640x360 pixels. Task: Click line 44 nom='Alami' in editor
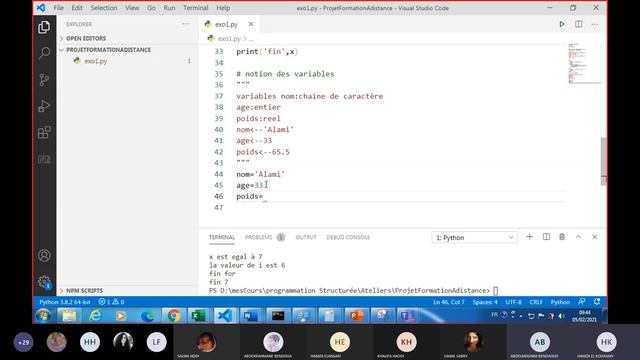(x=260, y=174)
